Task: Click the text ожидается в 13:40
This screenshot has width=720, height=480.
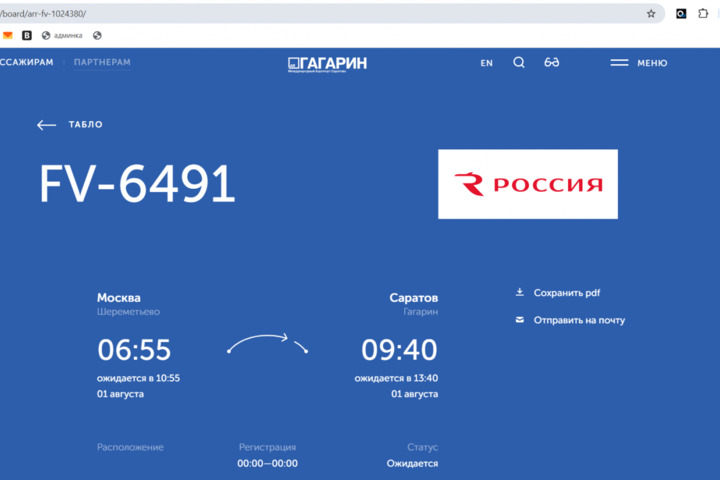Action: pyautogui.click(x=396, y=378)
